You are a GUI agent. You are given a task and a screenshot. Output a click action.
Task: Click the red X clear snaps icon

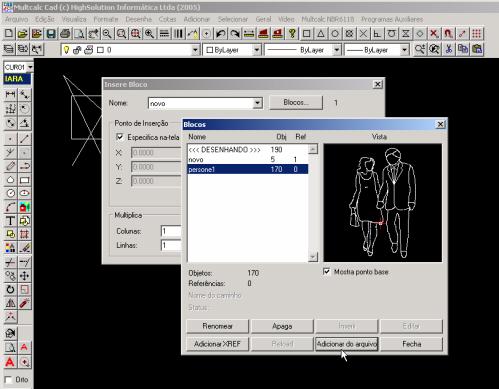tap(434, 34)
